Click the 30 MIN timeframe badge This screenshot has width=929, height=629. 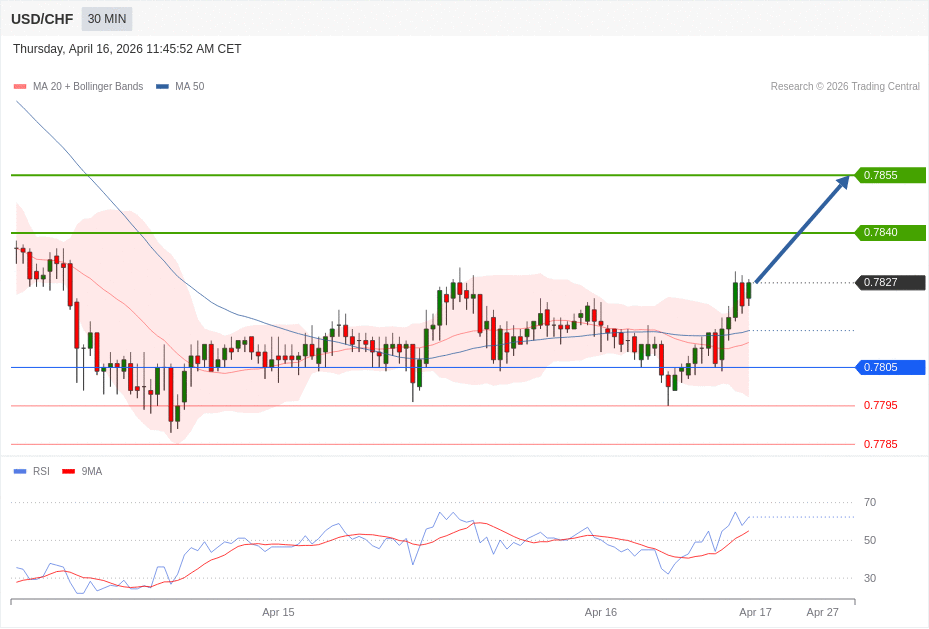click(107, 19)
